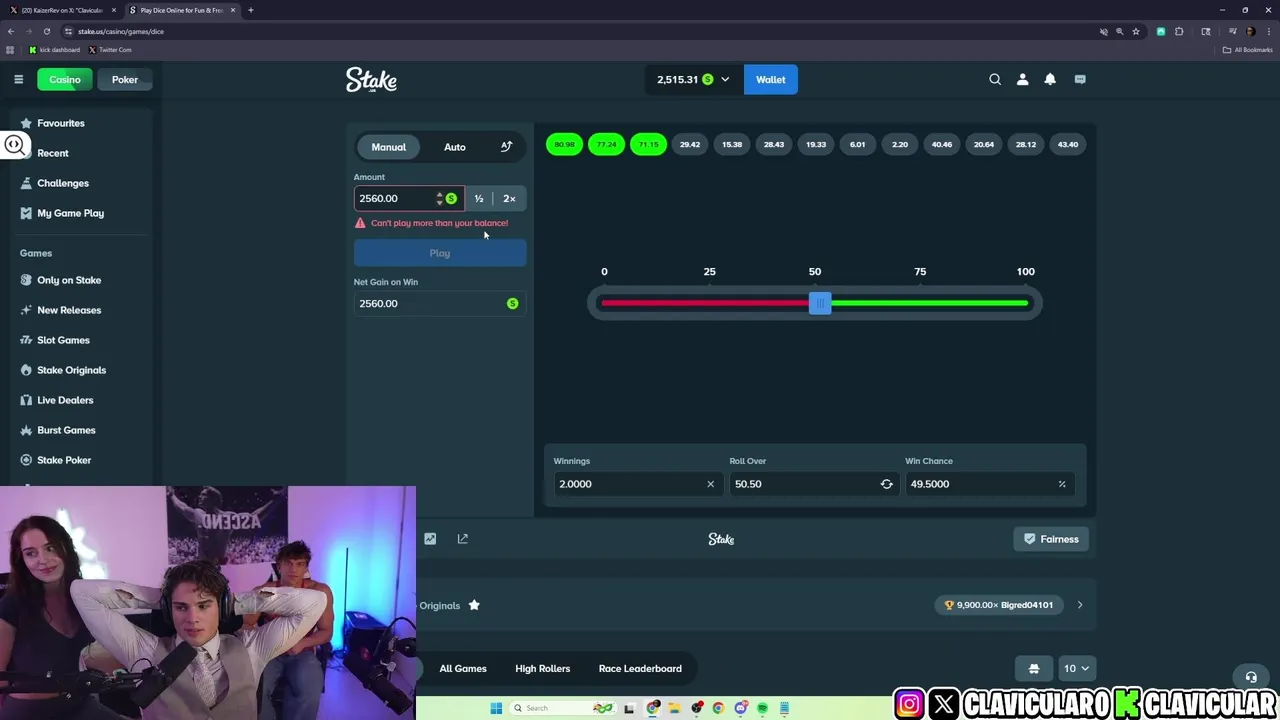1280x720 pixels.
Task: Halve the amount with ½ button
Action: 479,198
